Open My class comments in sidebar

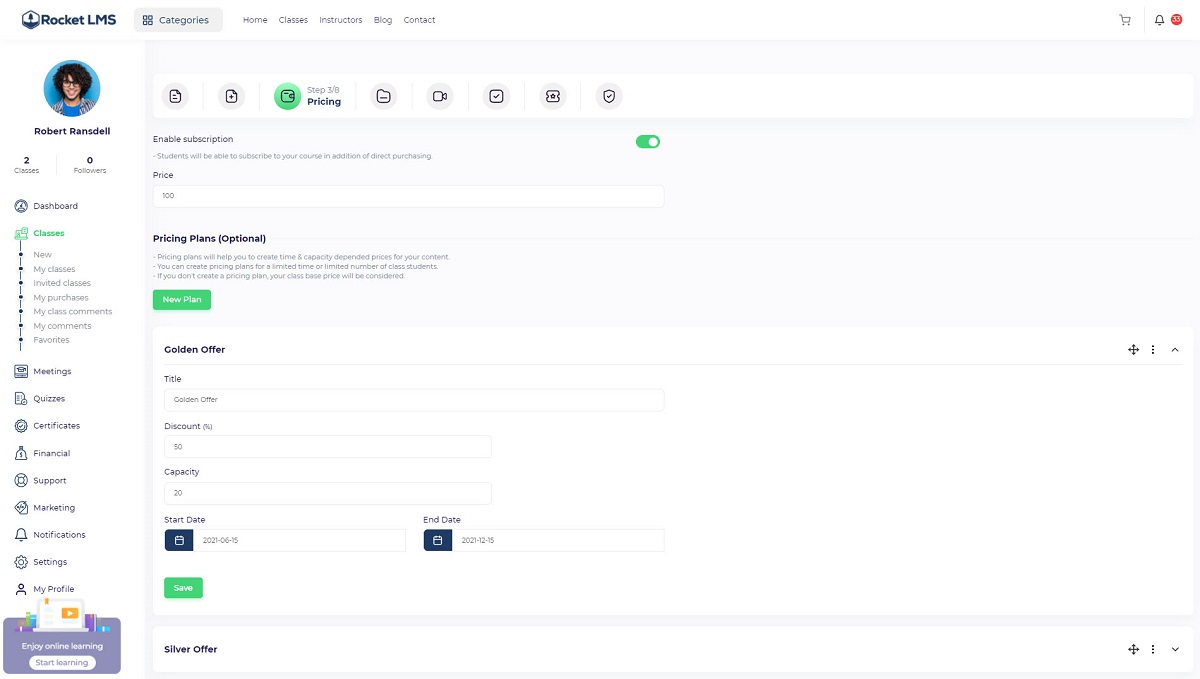click(72, 312)
